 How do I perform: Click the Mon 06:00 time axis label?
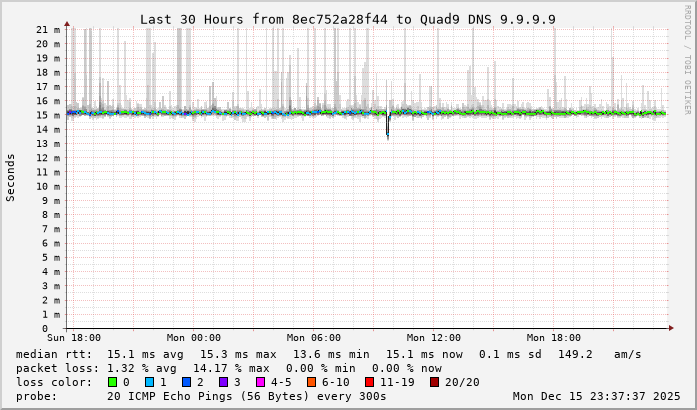click(x=313, y=338)
